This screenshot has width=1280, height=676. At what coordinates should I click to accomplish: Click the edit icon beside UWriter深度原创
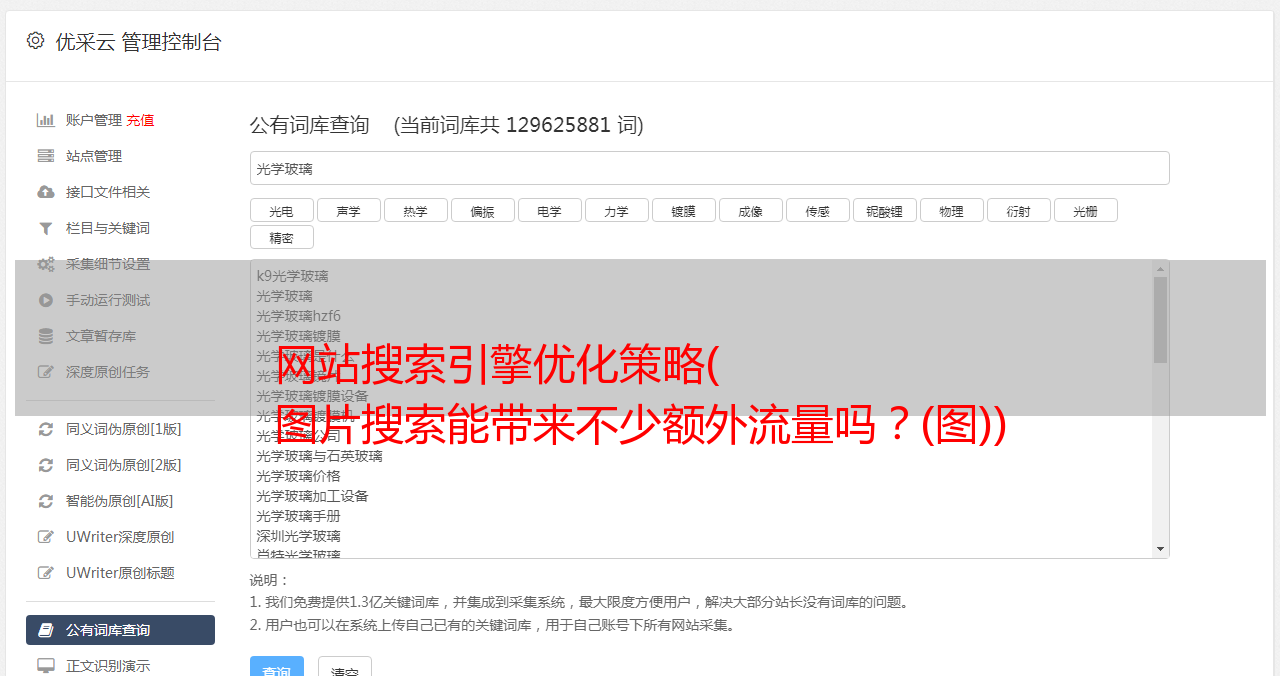[46, 537]
